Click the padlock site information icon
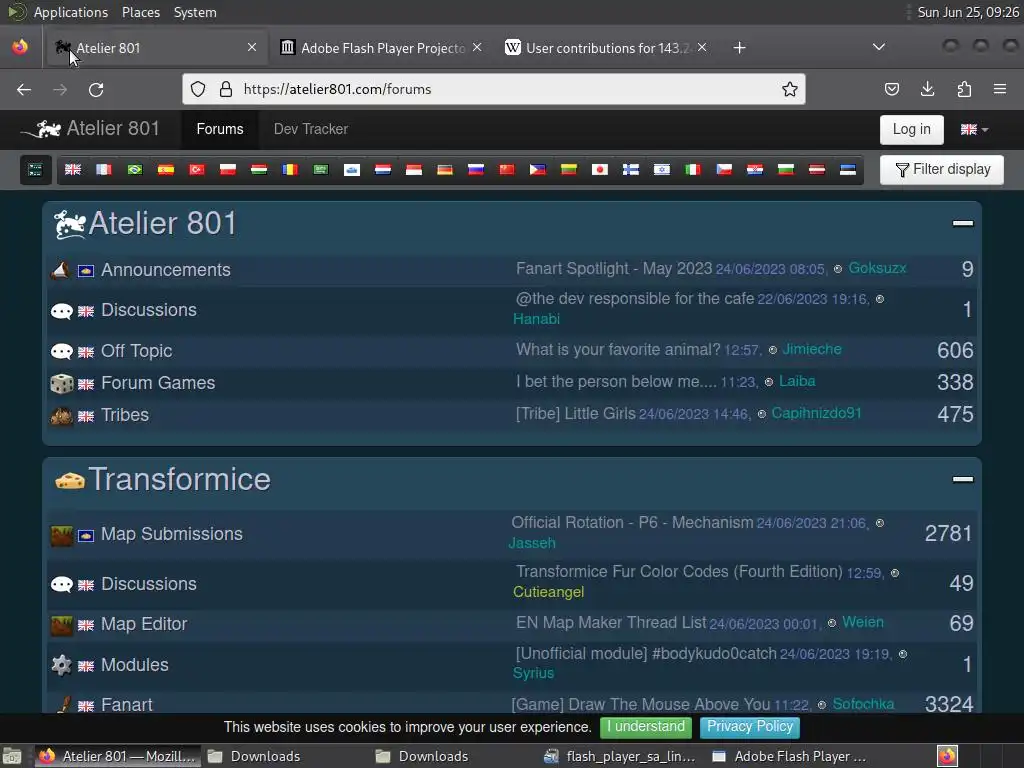This screenshot has width=1024, height=768. pos(226,89)
